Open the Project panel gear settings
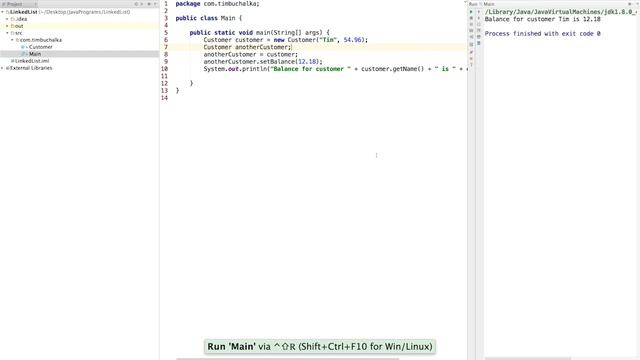This screenshot has width=640, height=360. [149, 4]
